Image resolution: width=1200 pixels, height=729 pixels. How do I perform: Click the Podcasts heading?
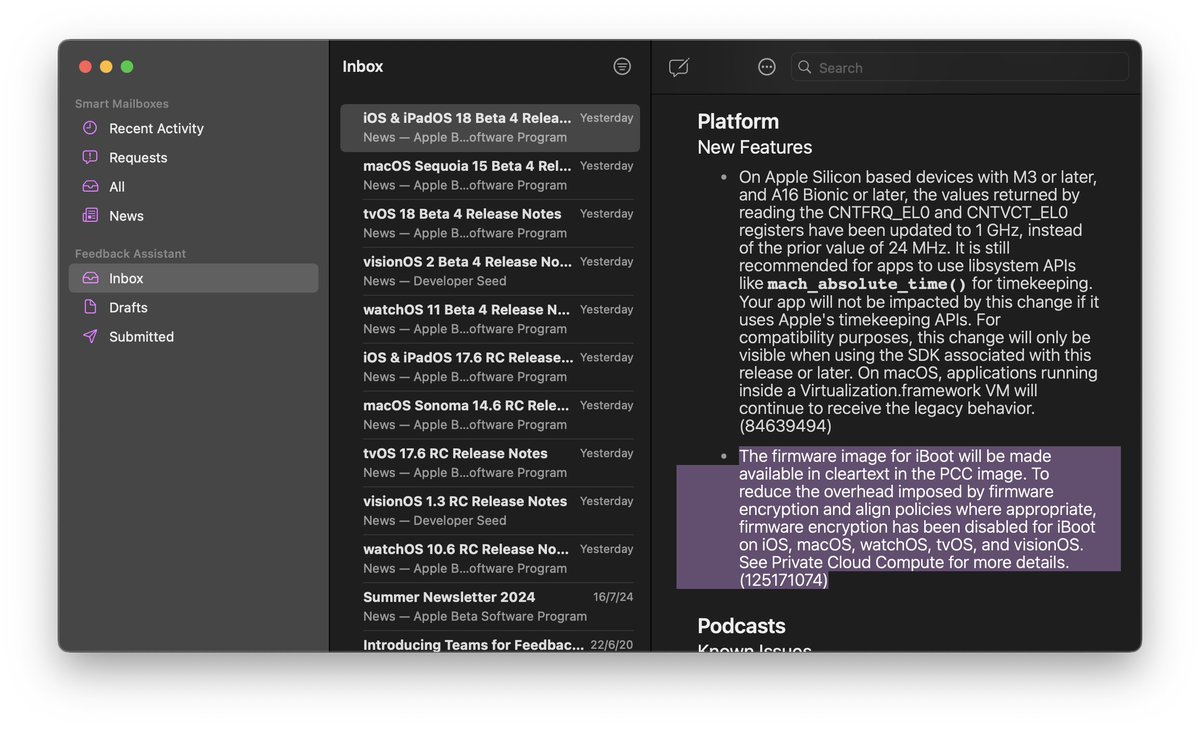(741, 626)
